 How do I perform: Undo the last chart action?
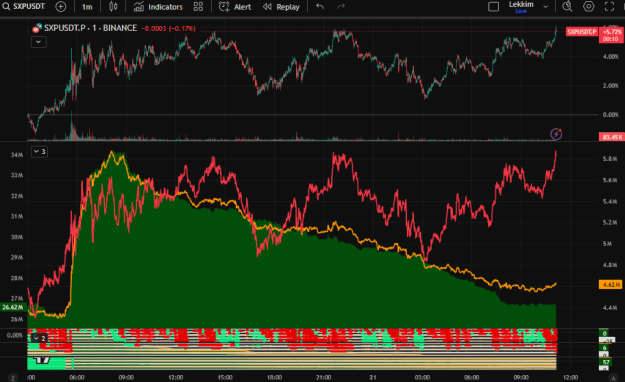(320, 7)
